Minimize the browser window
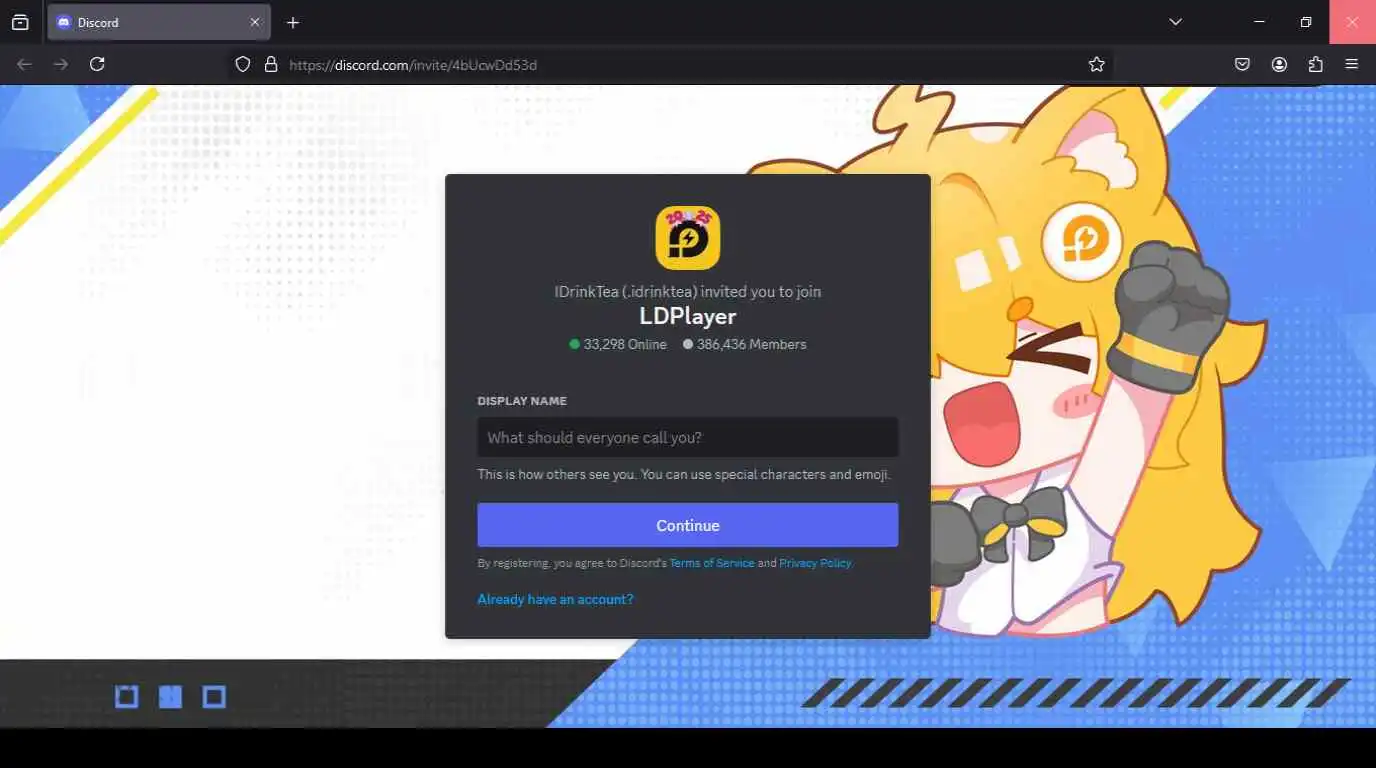Viewport: 1376px width, 768px height. click(x=1260, y=22)
